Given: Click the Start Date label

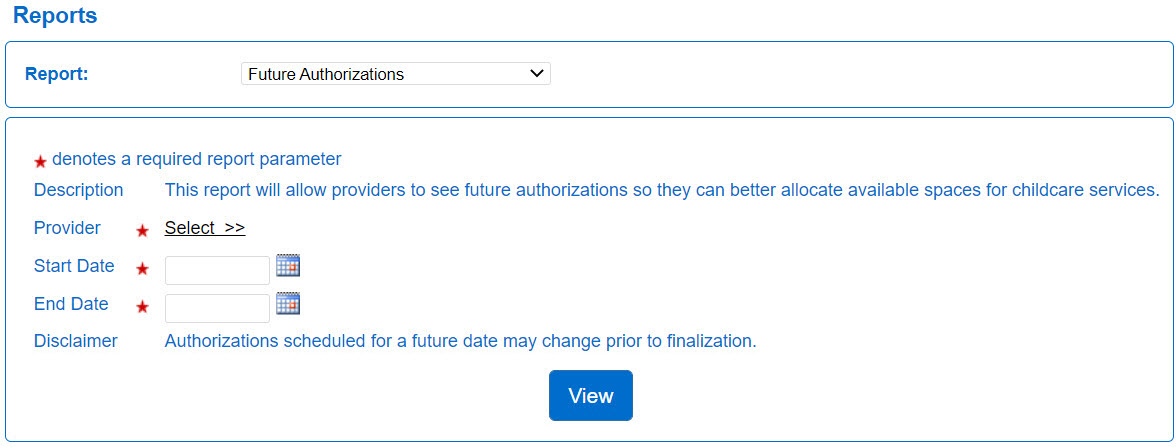Looking at the screenshot, I should click(74, 266).
